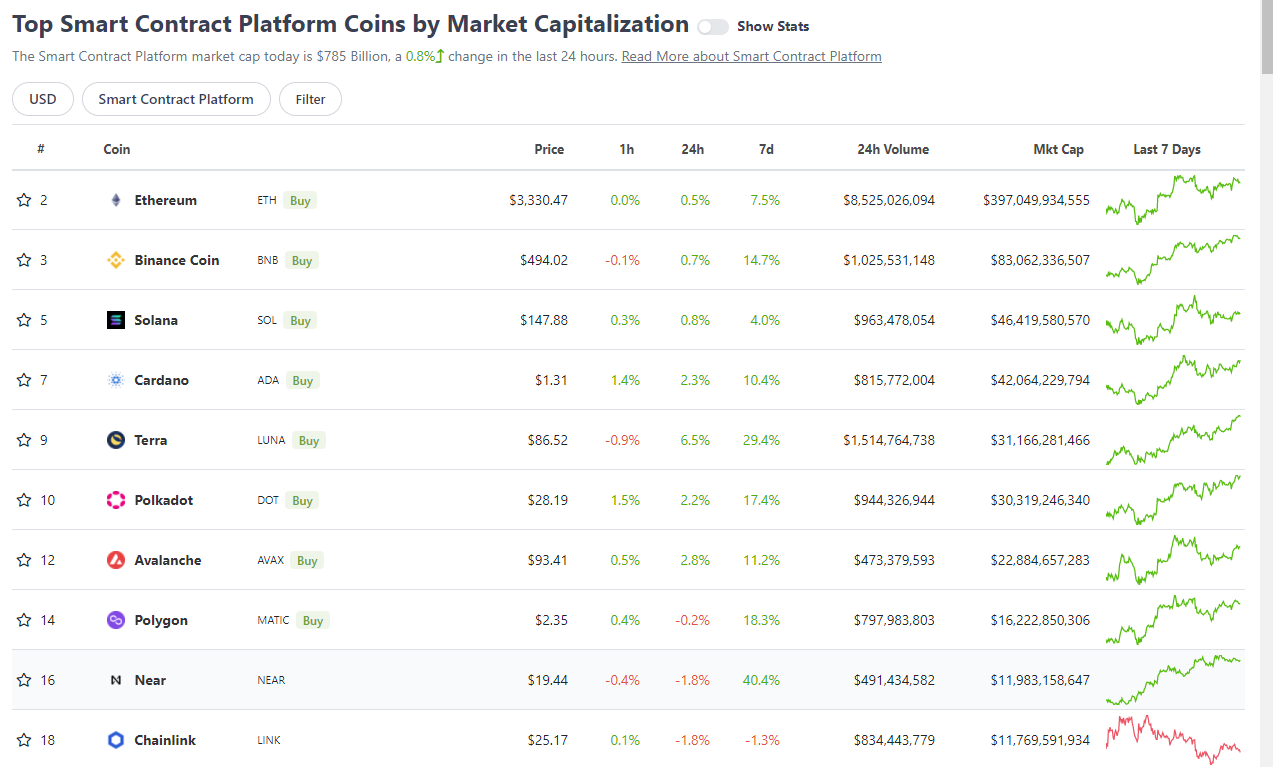This screenshot has height=767, width=1273.
Task: Click the Chainlink logo icon
Action: point(116,740)
